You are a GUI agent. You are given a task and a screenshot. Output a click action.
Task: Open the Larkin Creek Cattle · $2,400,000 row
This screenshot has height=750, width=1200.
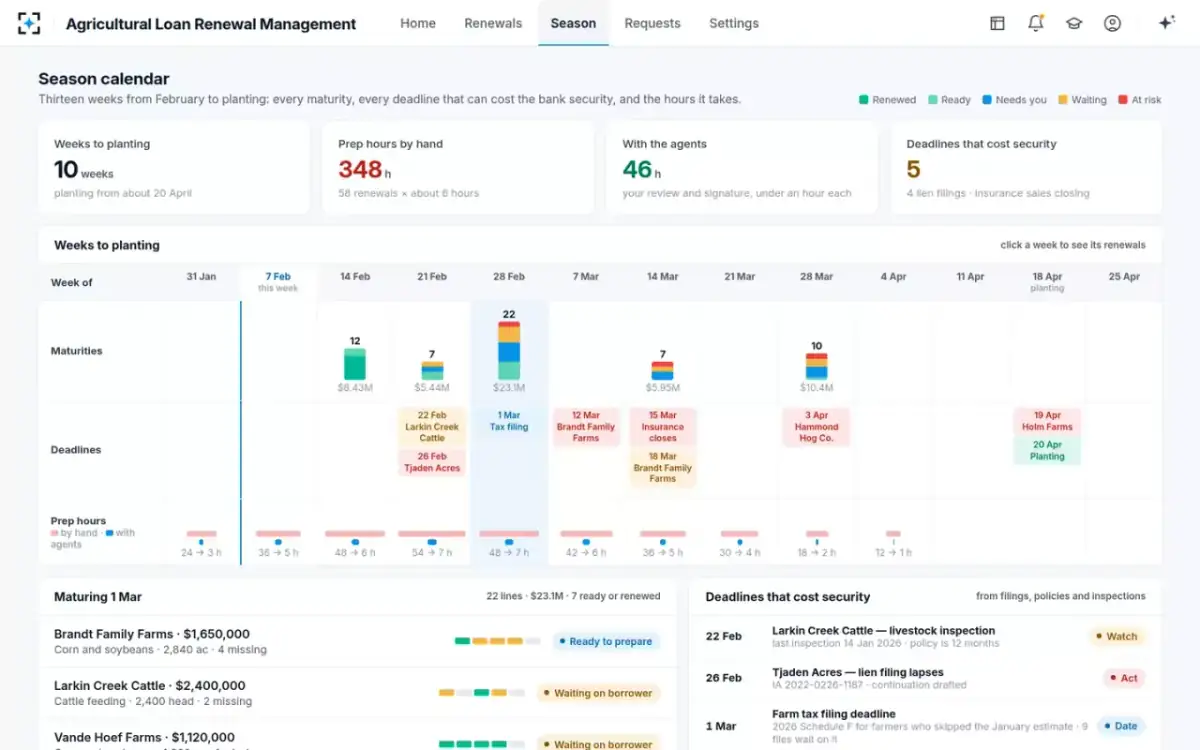pyautogui.click(x=357, y=693)
